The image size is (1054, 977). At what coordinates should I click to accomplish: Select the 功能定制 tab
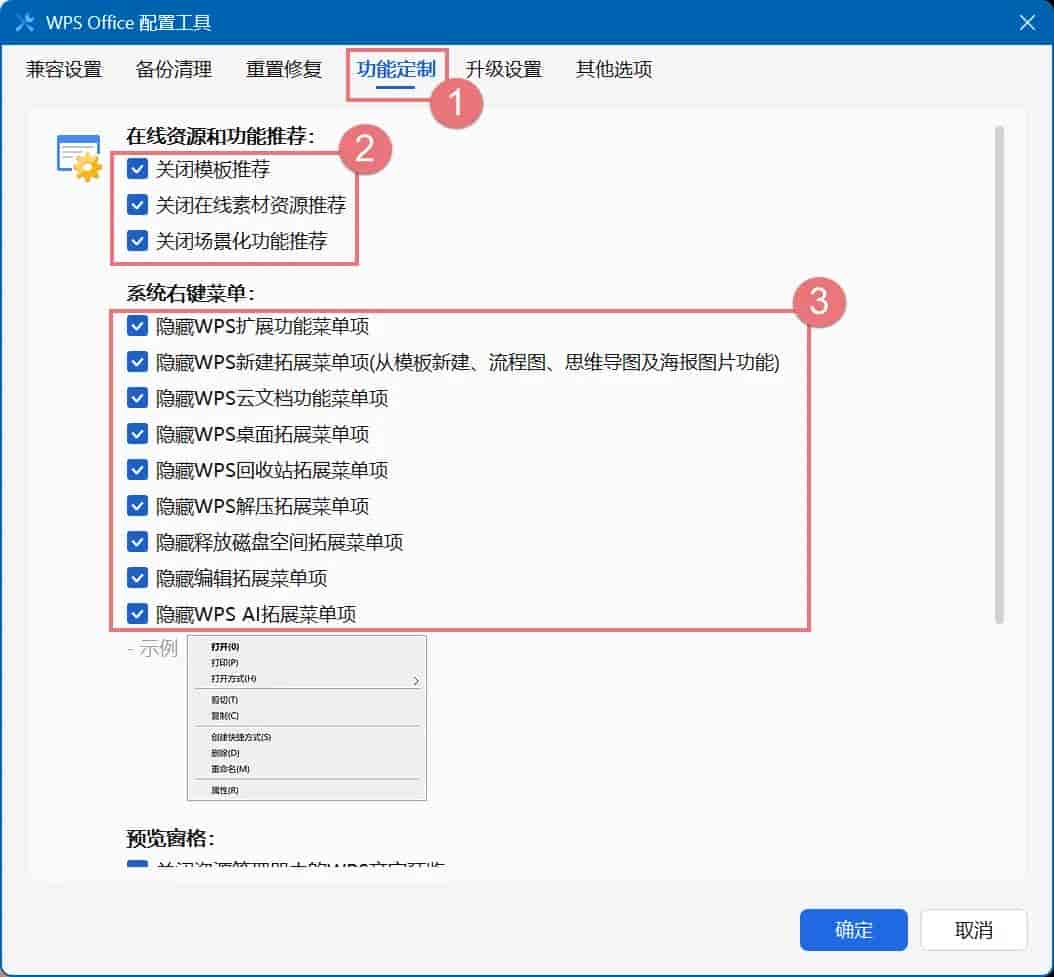click(x=396, y=69)
